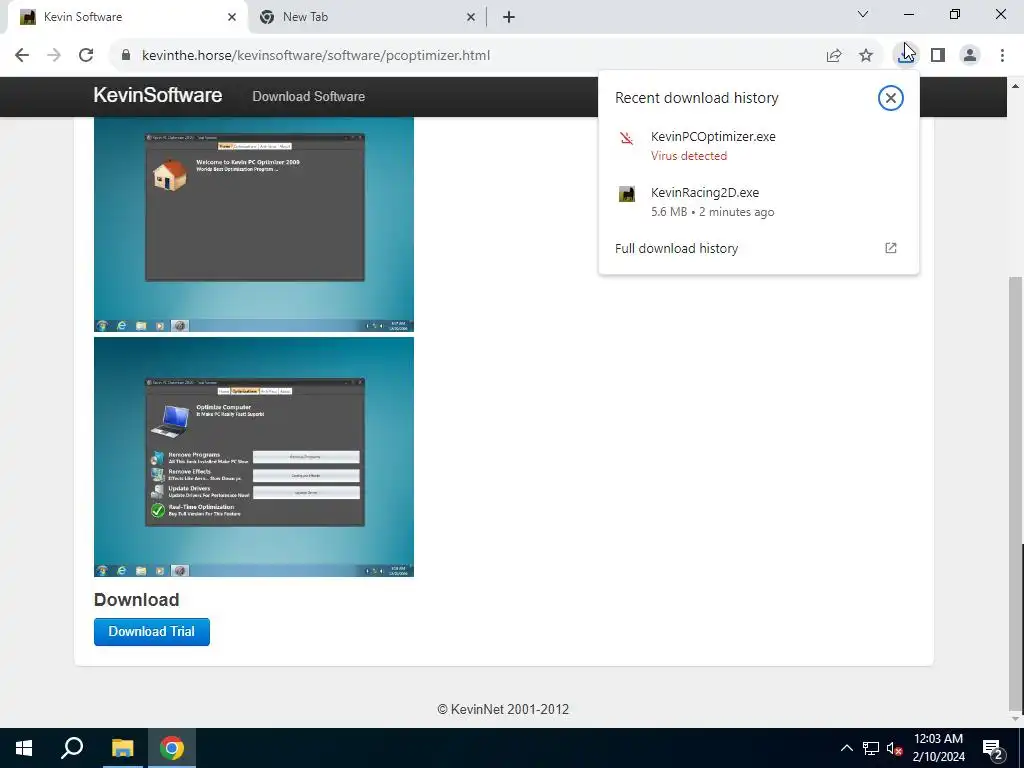Click the network tray icon
1024x768 pixels.
pos(871,748)
